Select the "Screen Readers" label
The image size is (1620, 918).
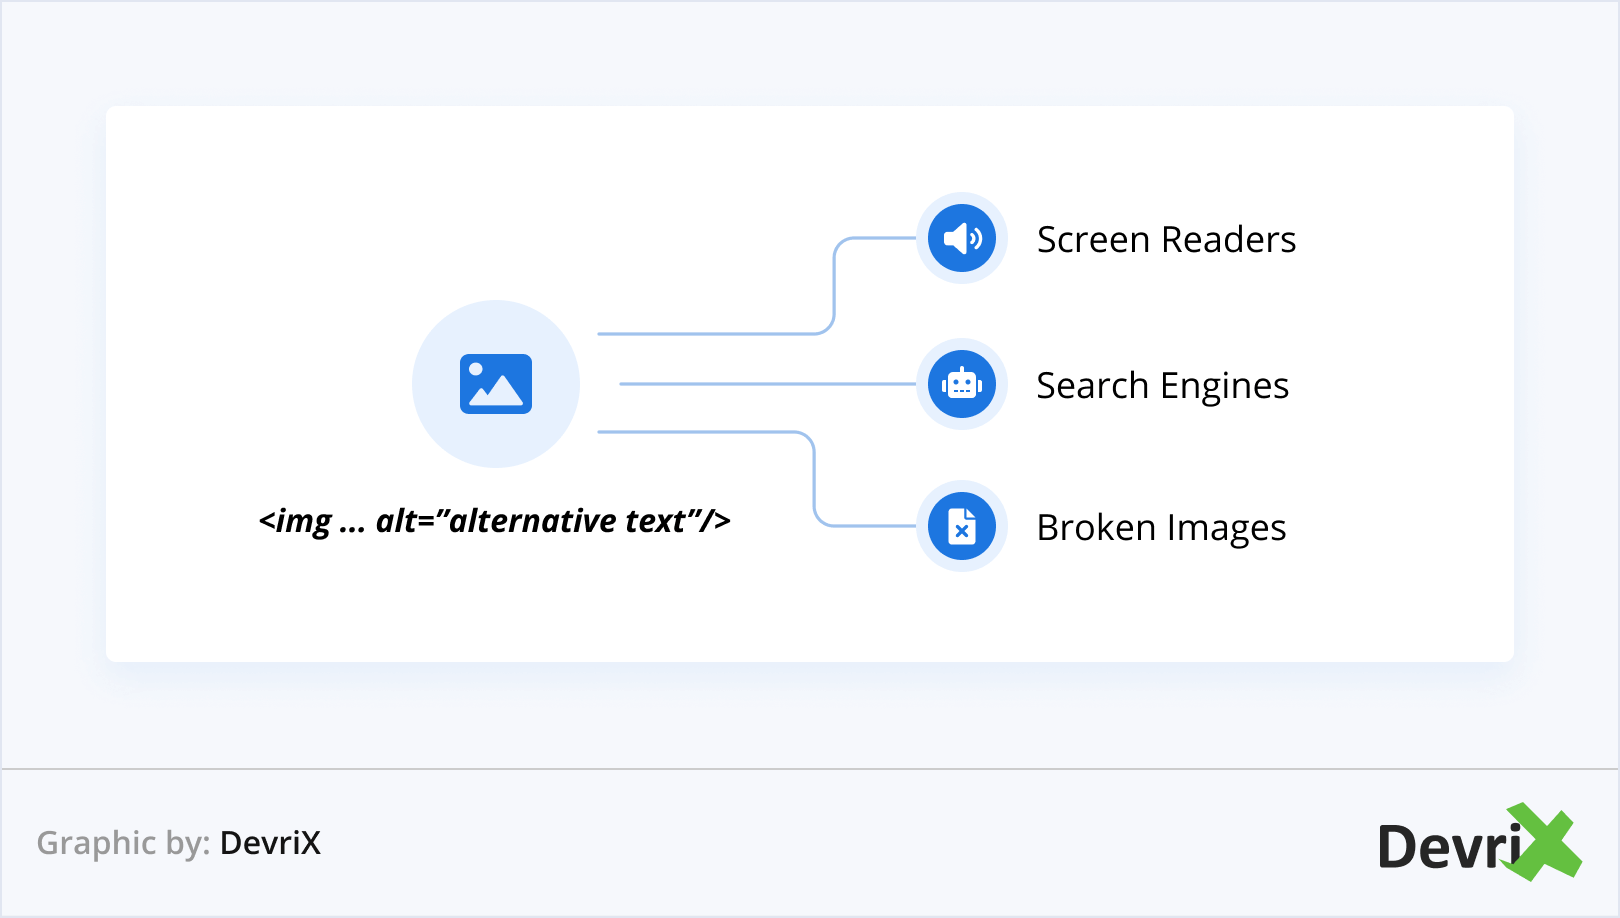click(x=1166, y=240)
